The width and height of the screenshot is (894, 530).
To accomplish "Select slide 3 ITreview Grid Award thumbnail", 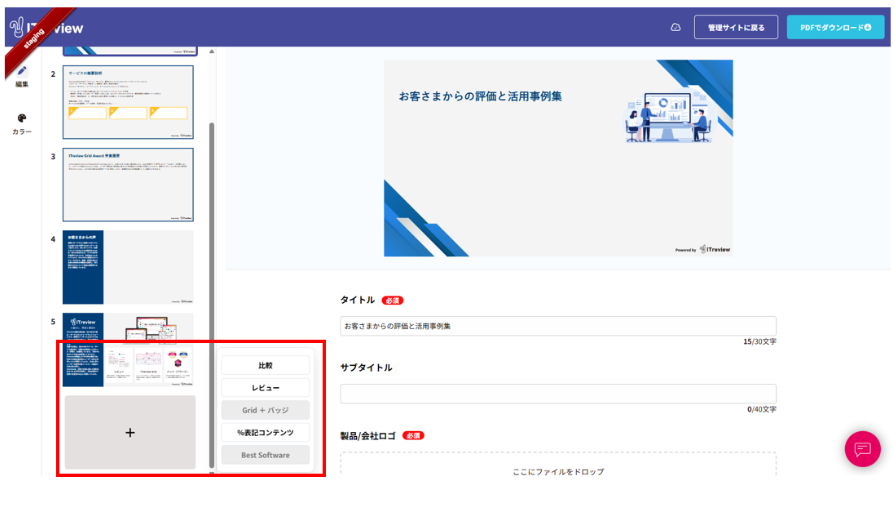I will [x=128, y=185].
